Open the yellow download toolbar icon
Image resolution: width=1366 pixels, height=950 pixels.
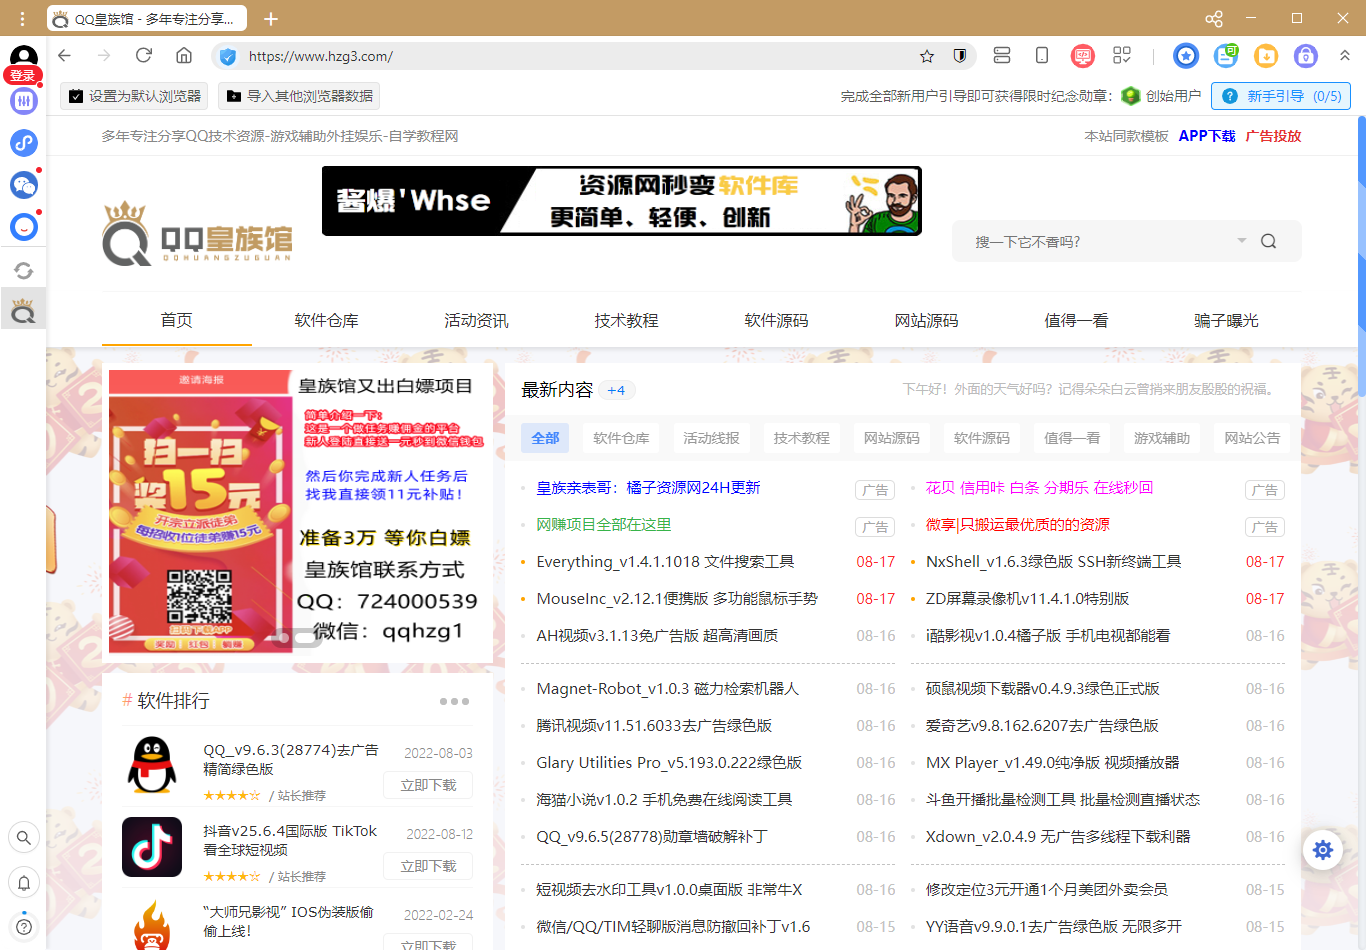point(1266,56)
